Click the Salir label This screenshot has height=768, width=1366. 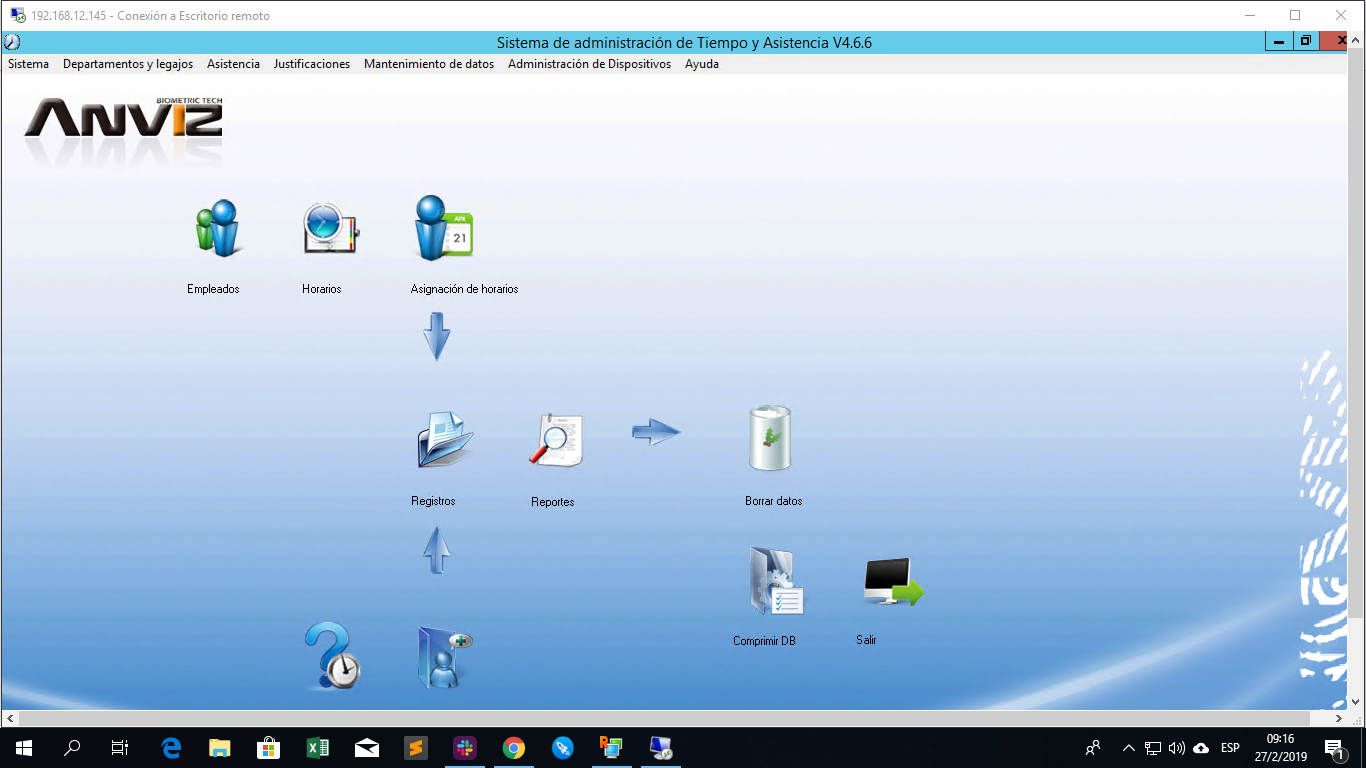[866, 640]
